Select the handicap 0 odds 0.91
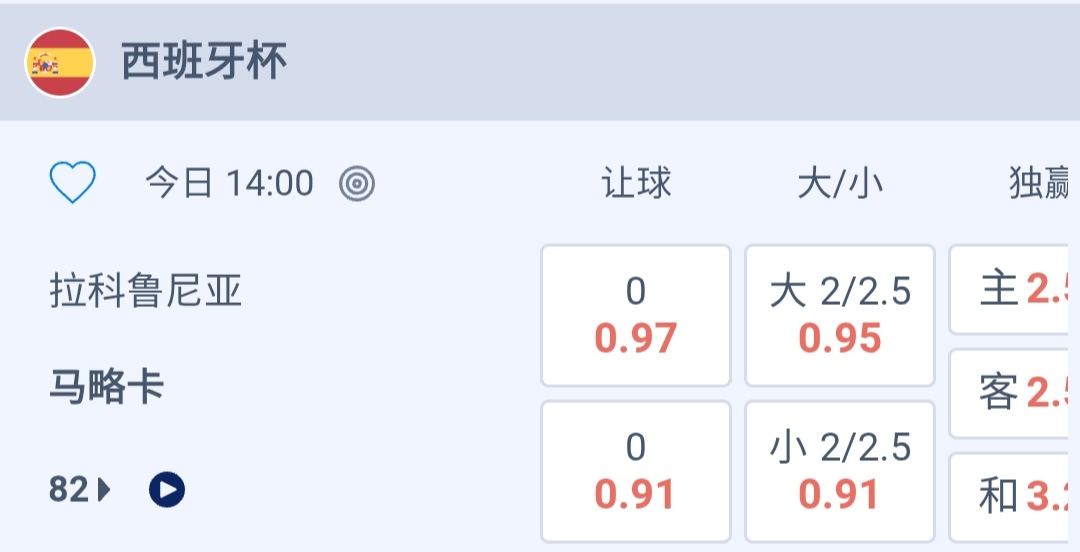This screenshot has height=552, width=1080. point(636,471)
